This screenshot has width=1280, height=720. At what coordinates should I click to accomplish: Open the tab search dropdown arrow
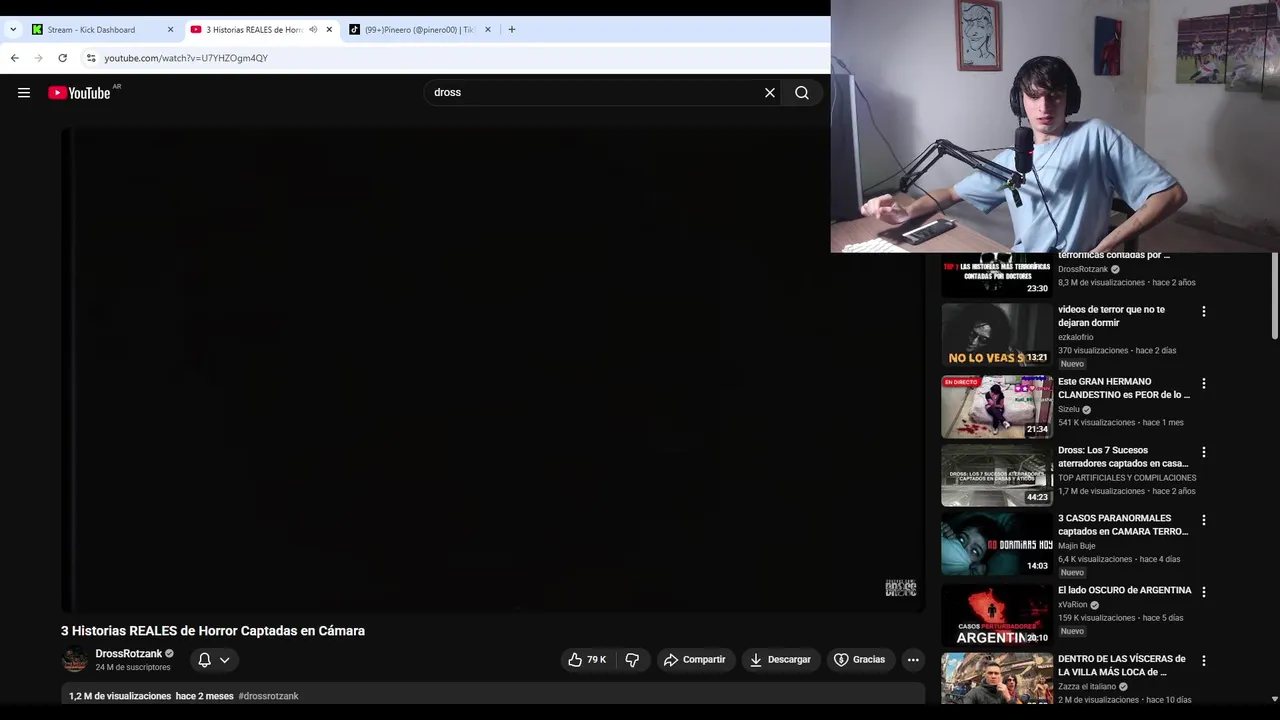click(13, 30)
